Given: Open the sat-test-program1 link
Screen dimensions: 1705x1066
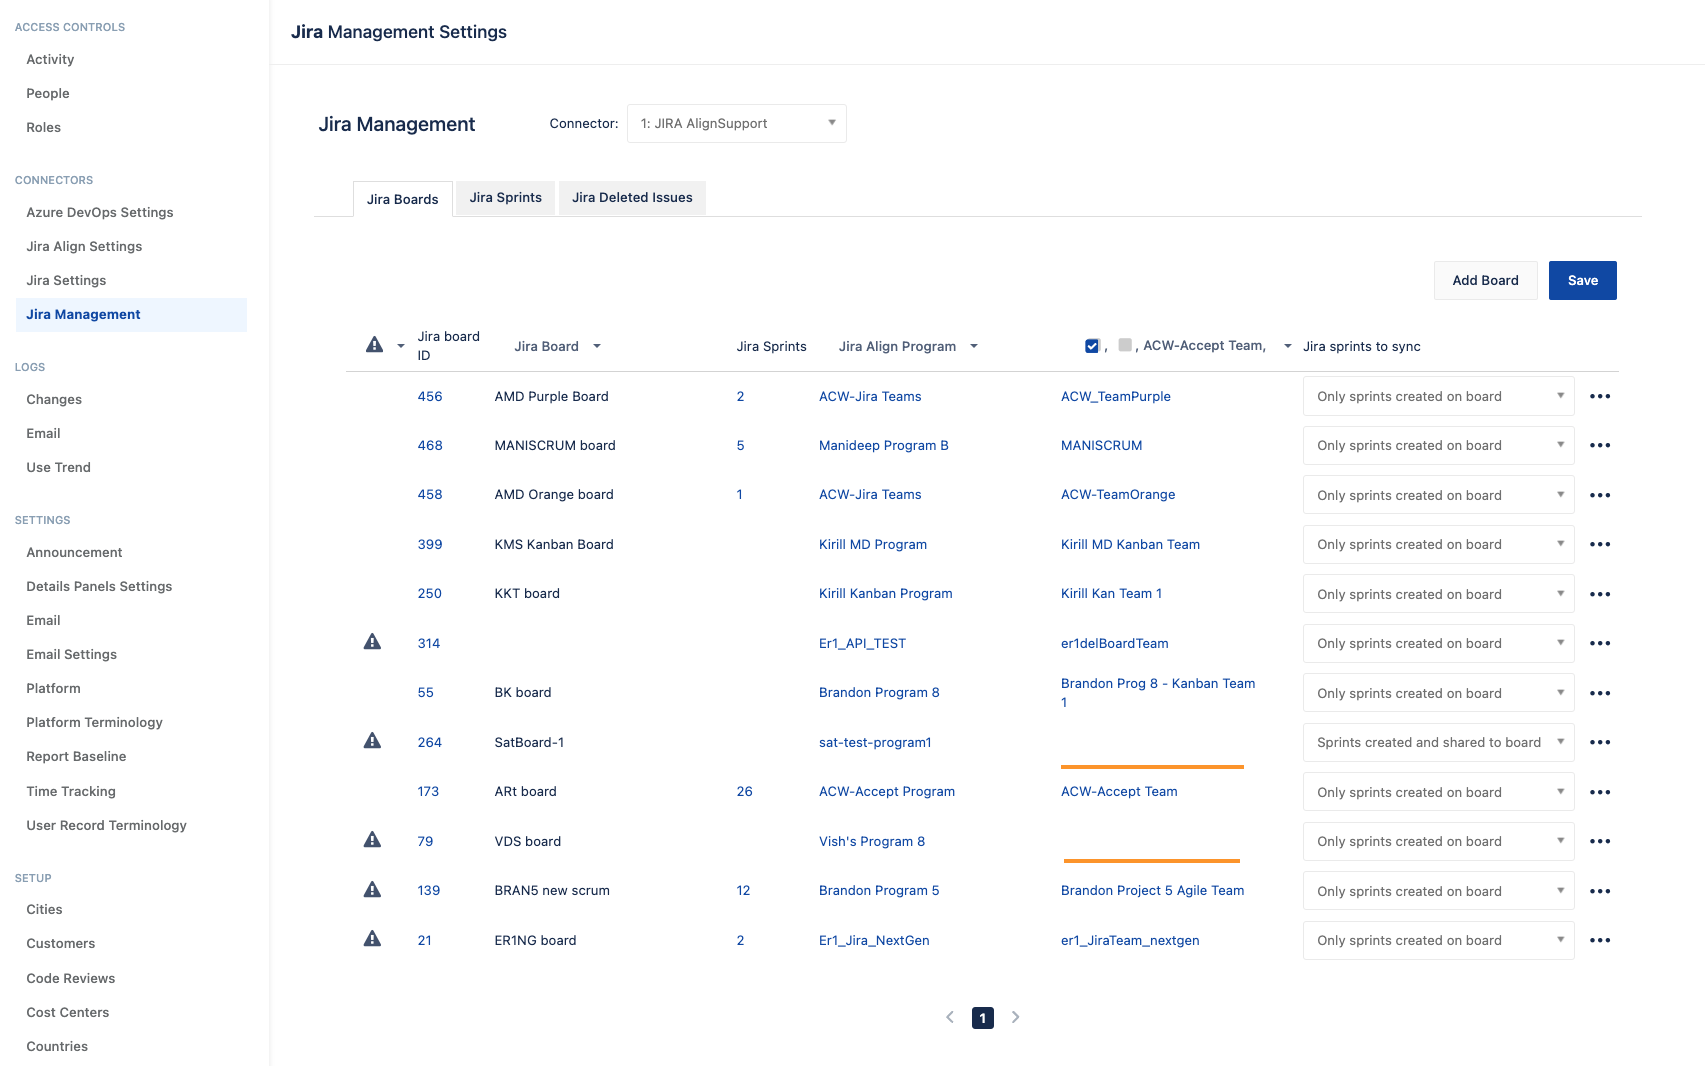Looking at the screenshot, I should [x=875, y=743].
